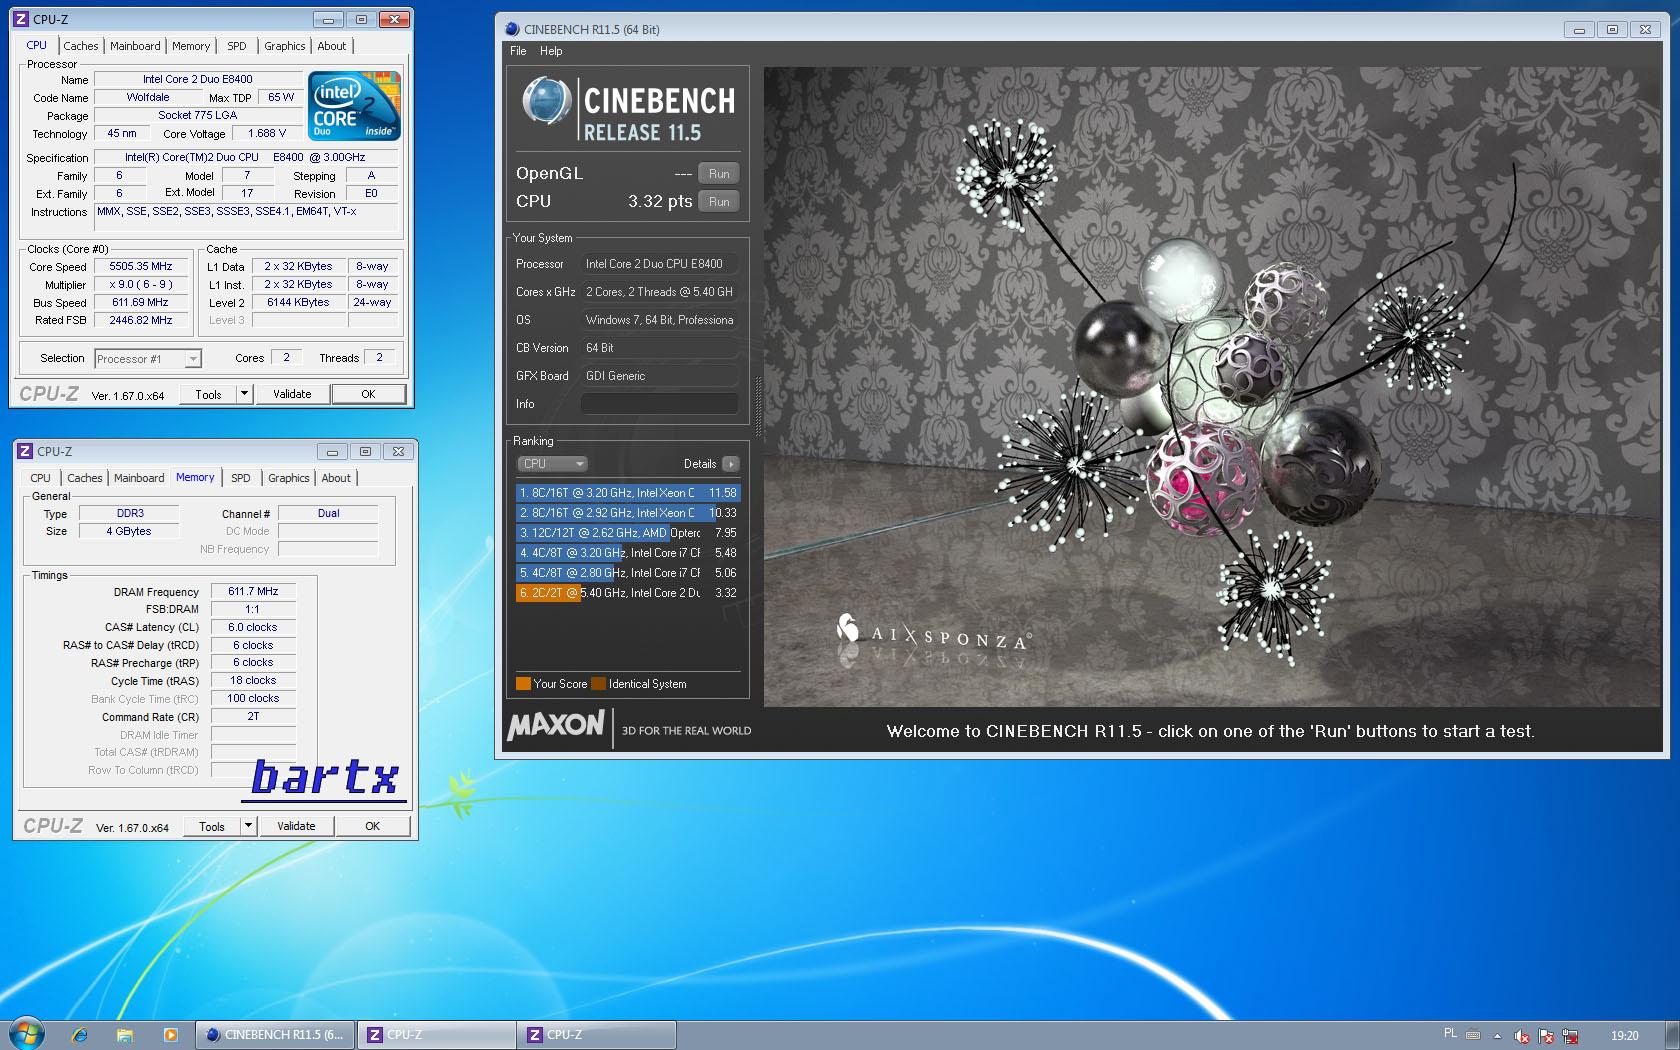Image resolution: width=1680 pixels, height=1050 pixels.
Task: Select ranking row 5 Core i7 5.06
Action: click(628, 573)
